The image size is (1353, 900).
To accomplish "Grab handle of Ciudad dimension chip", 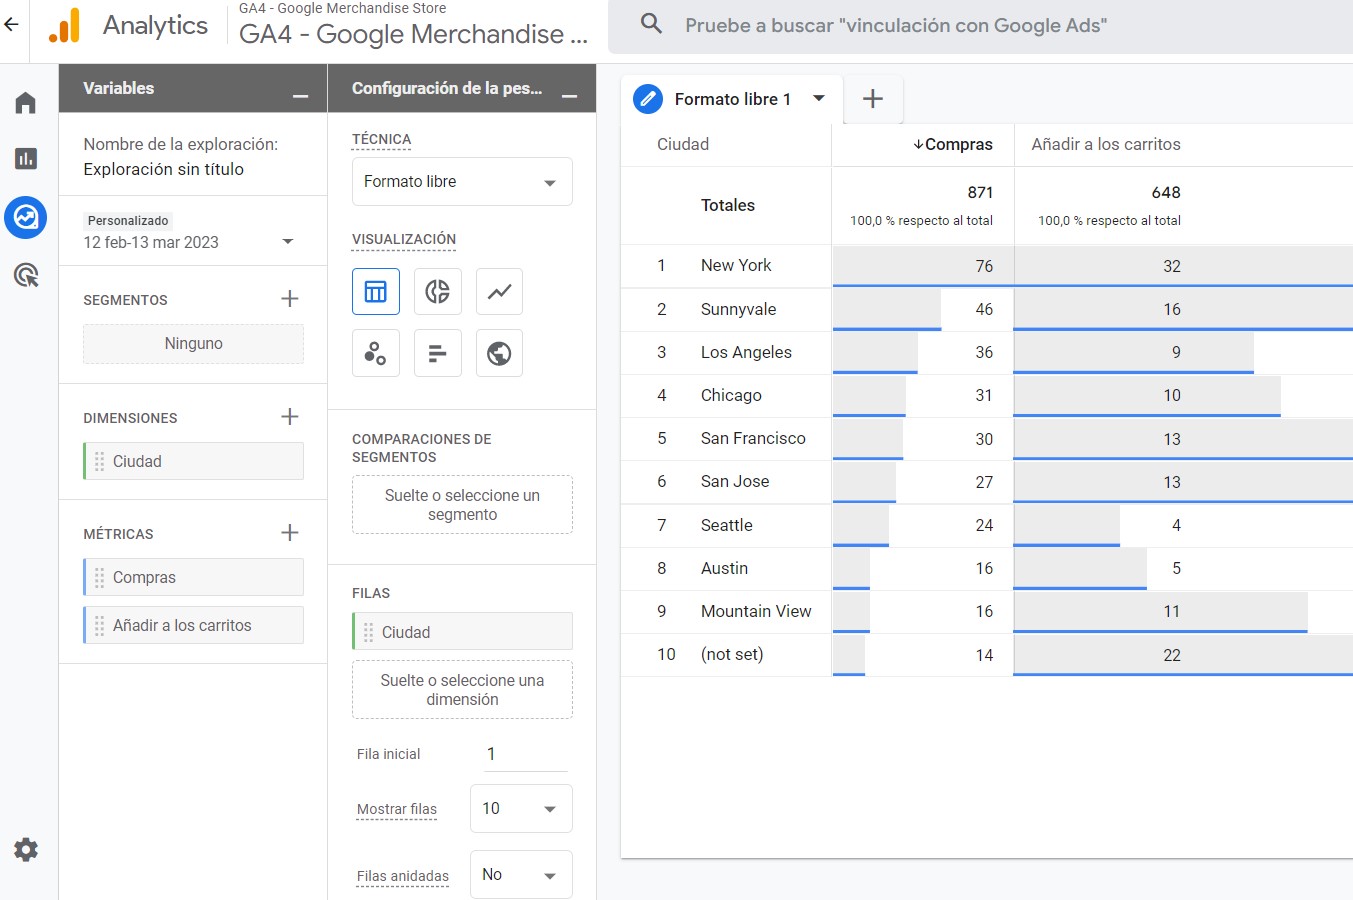I will (99, 461).
